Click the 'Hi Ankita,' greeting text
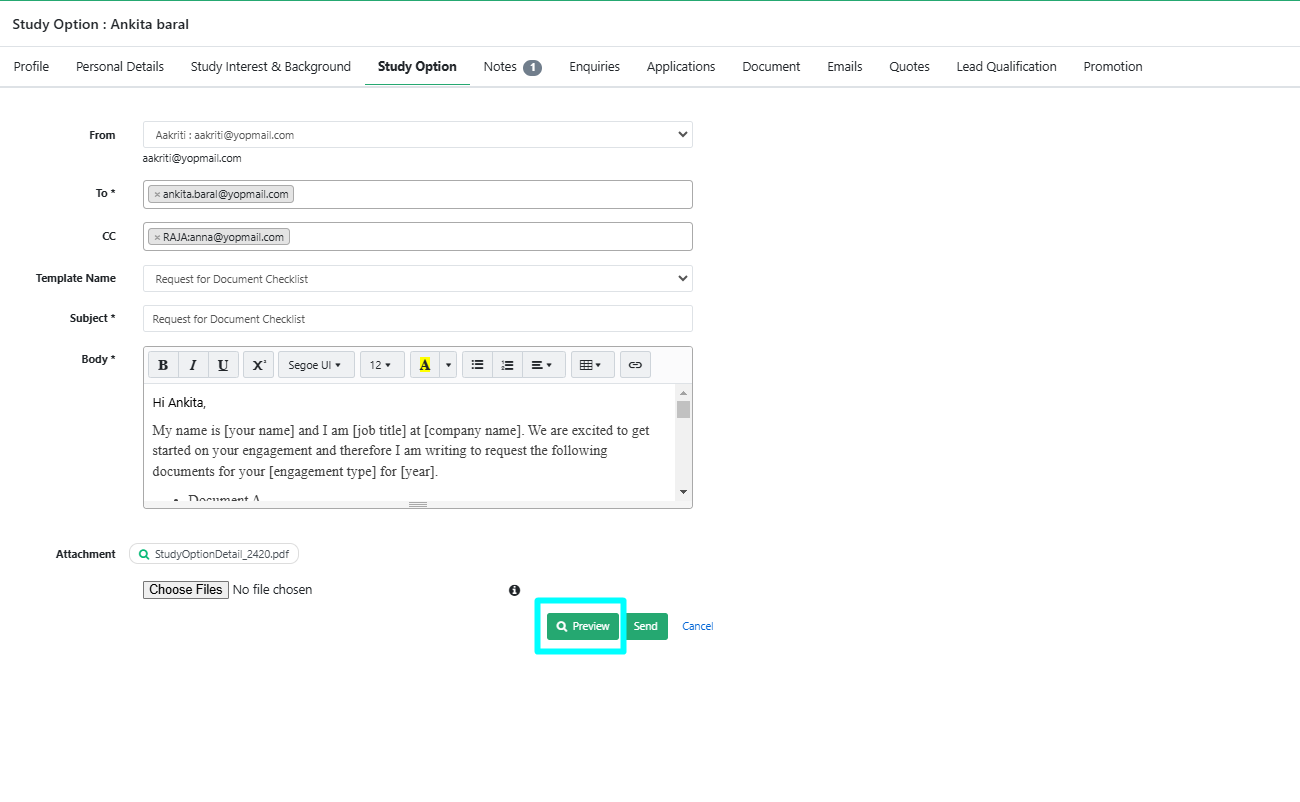 click(x=179, y=403)
